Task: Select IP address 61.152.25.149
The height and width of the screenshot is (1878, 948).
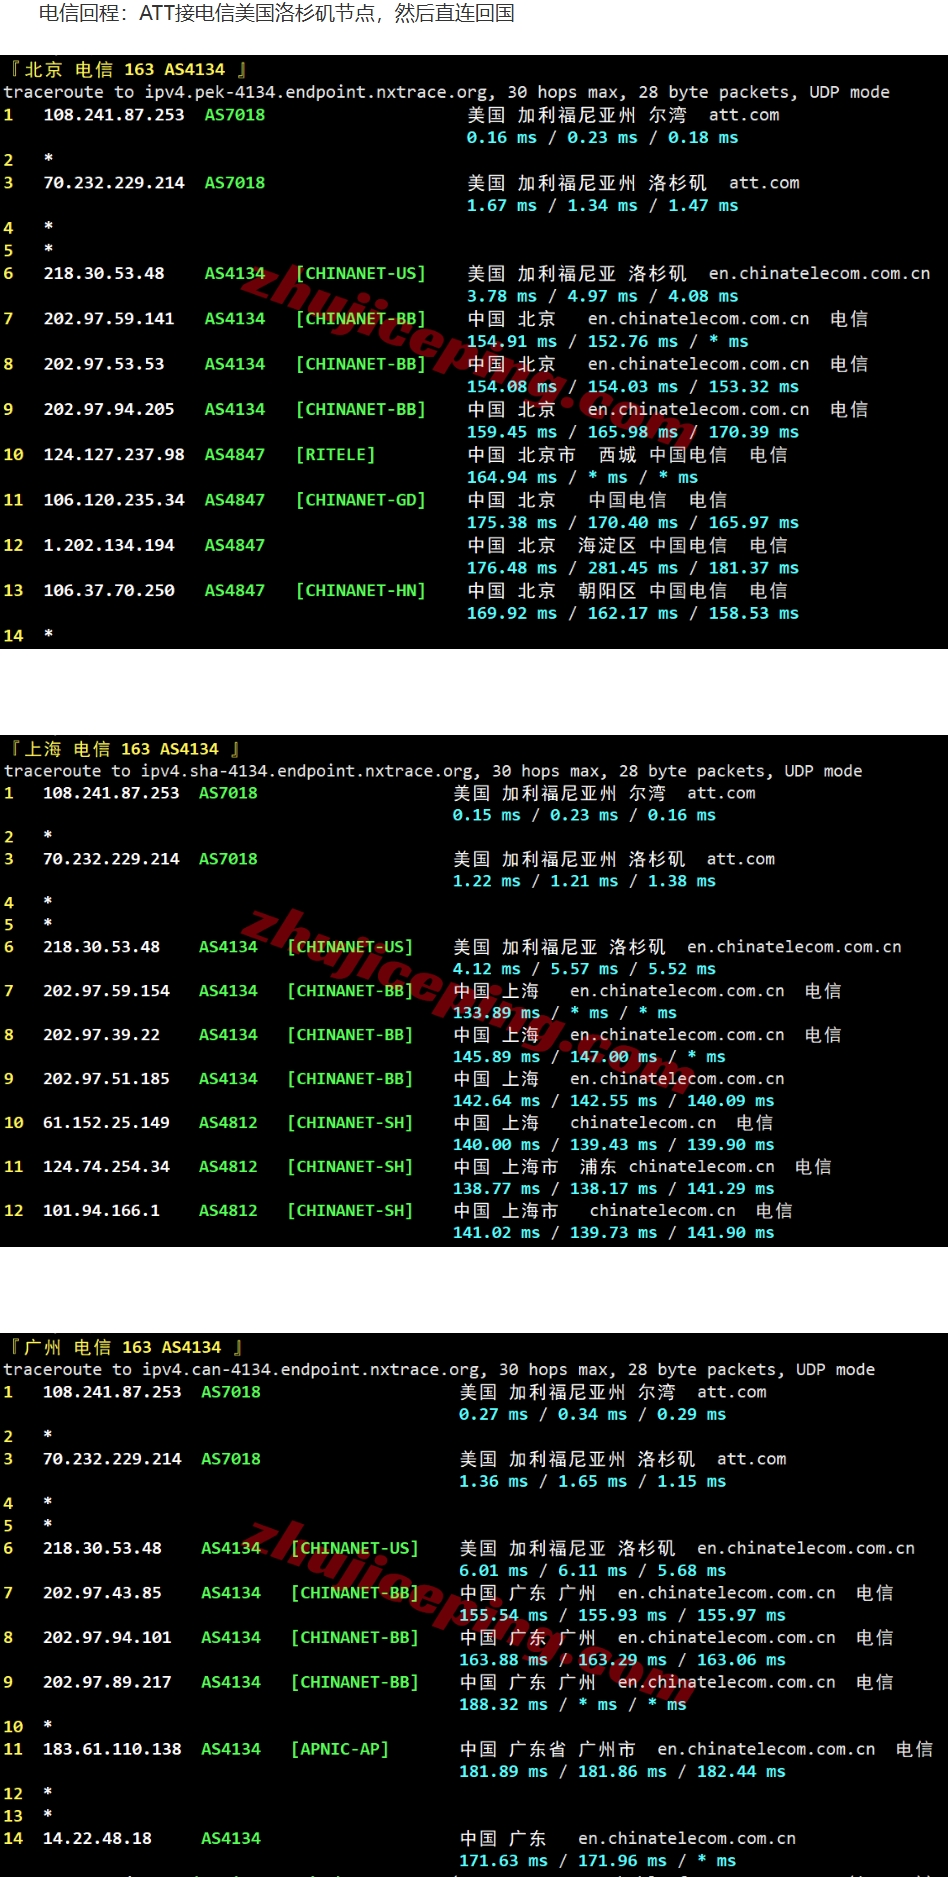Action: 106,1123
